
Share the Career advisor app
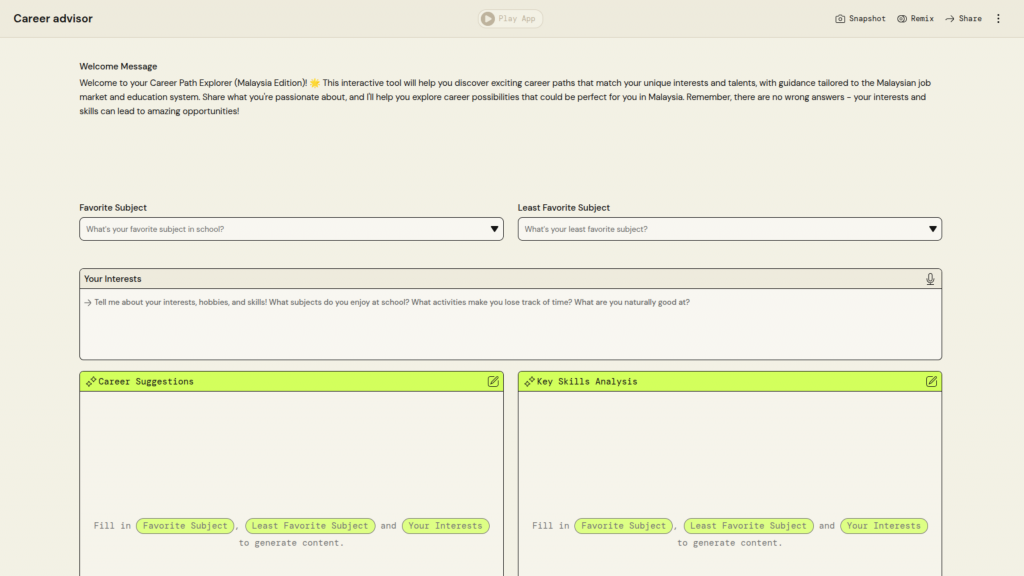[x=963, y=19]
